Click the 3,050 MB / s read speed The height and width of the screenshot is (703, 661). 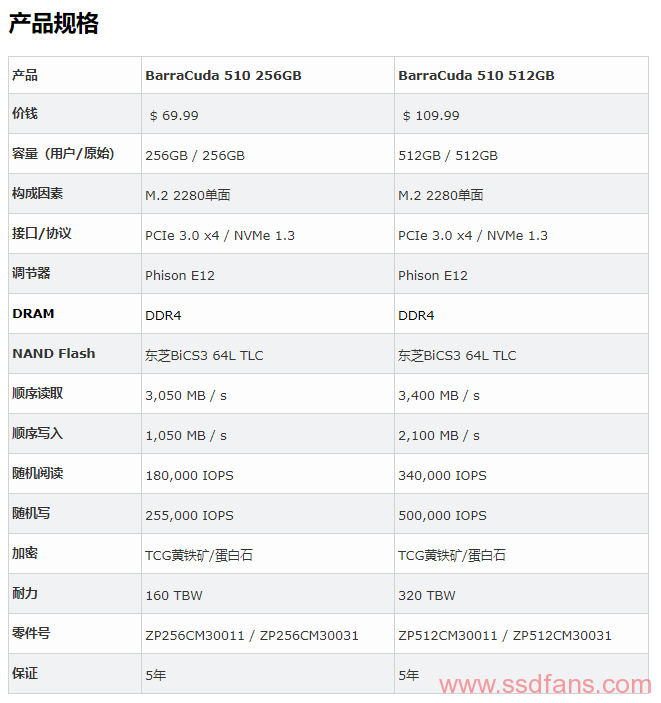point(186,395)
